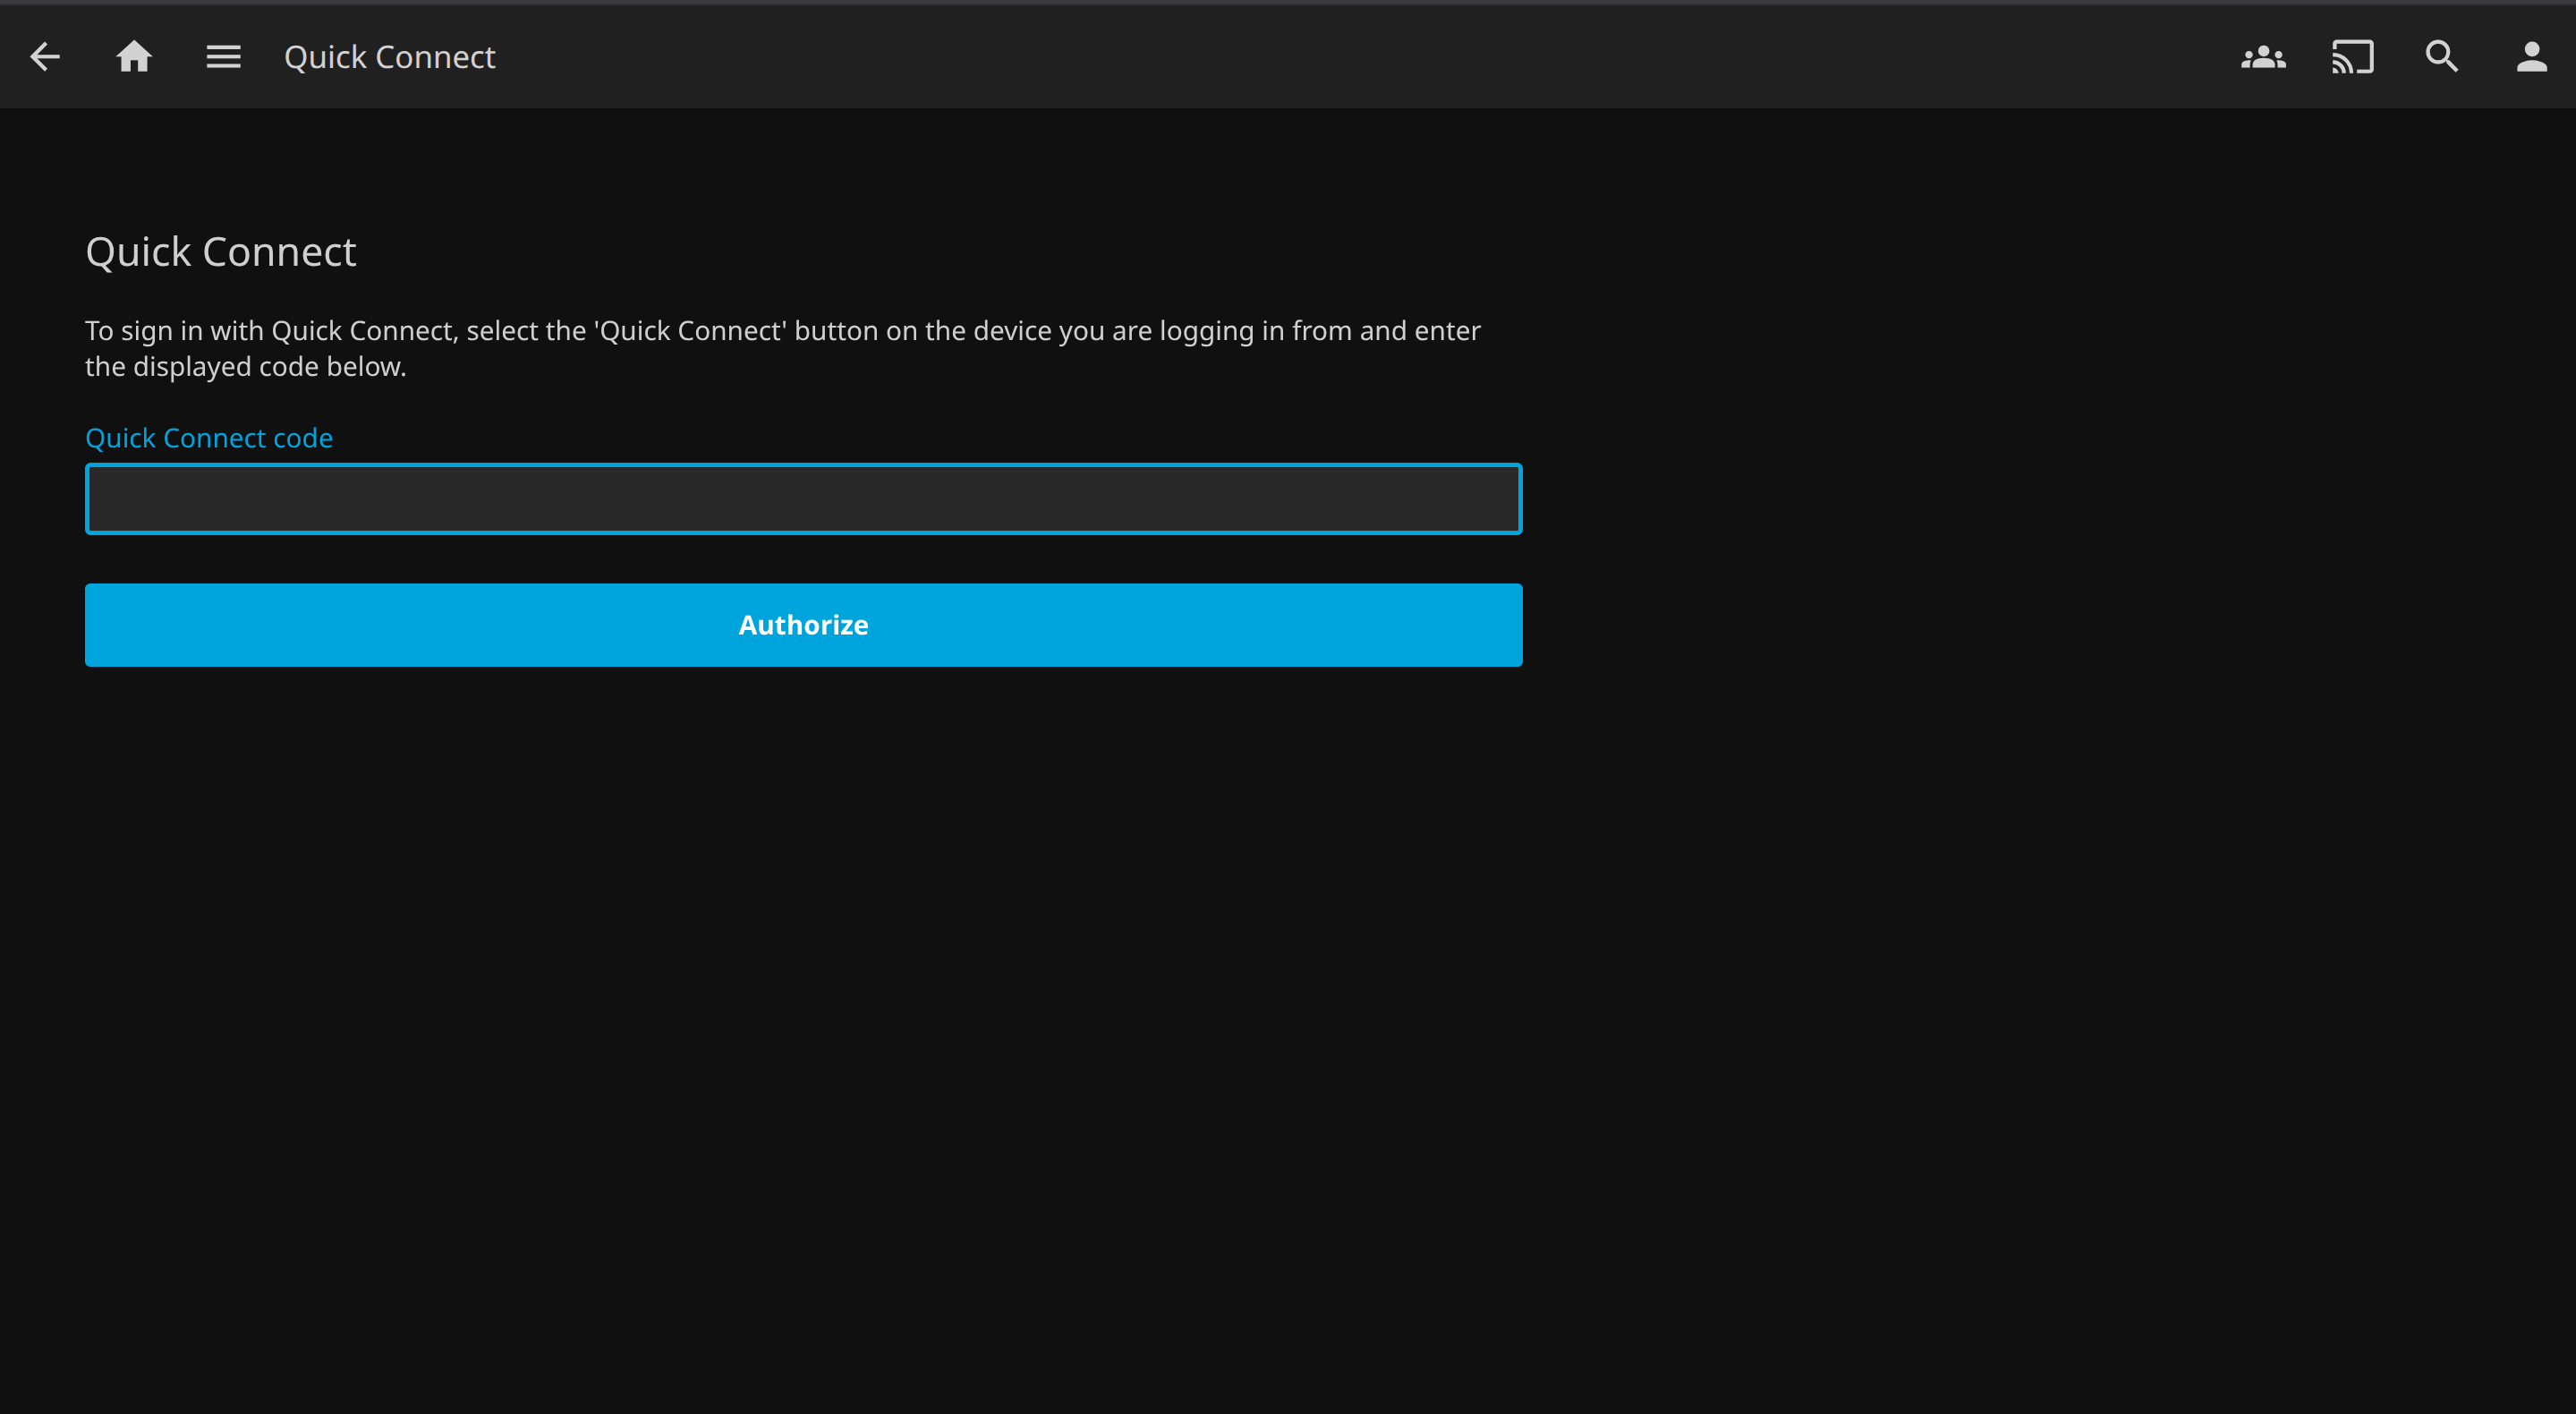The image size is (2576, 1414).
Task: Click the Cast to device icon
Action: pyautogui.click(x=2352, y=57)
